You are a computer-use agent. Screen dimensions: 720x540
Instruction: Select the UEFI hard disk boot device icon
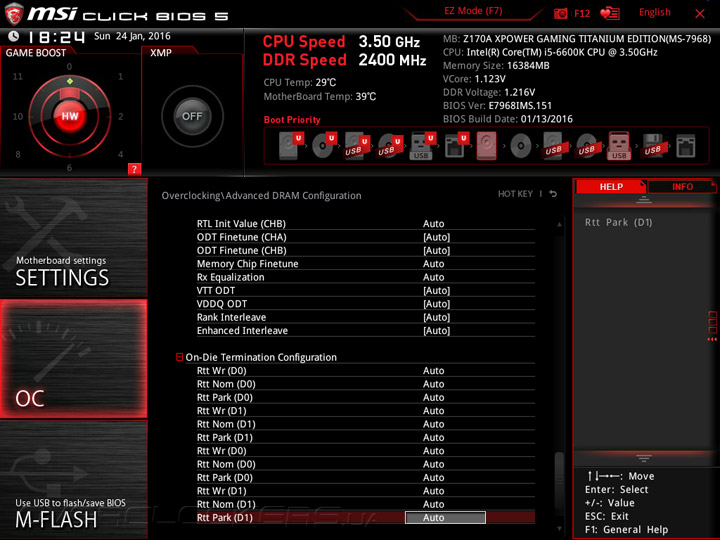(x=291, y=146)
